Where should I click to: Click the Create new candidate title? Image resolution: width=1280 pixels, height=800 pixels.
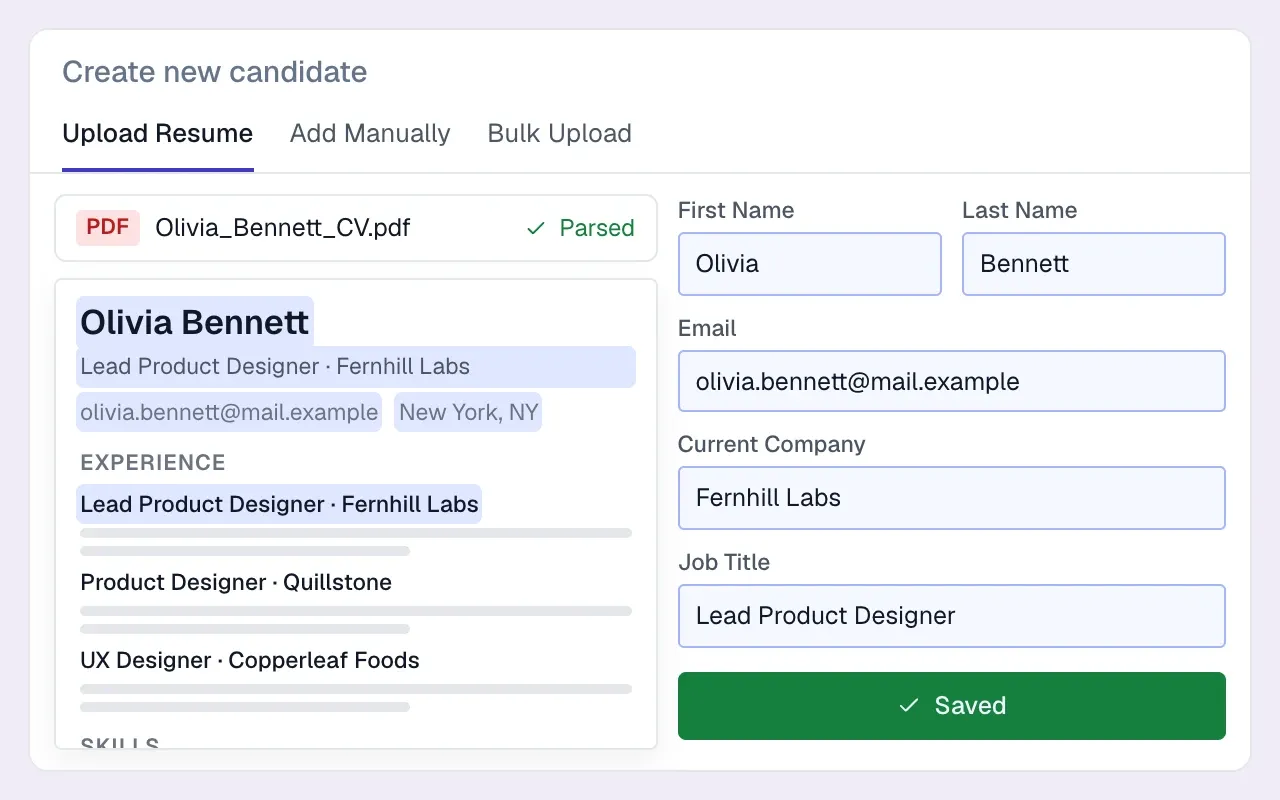[x=215, y=72]
